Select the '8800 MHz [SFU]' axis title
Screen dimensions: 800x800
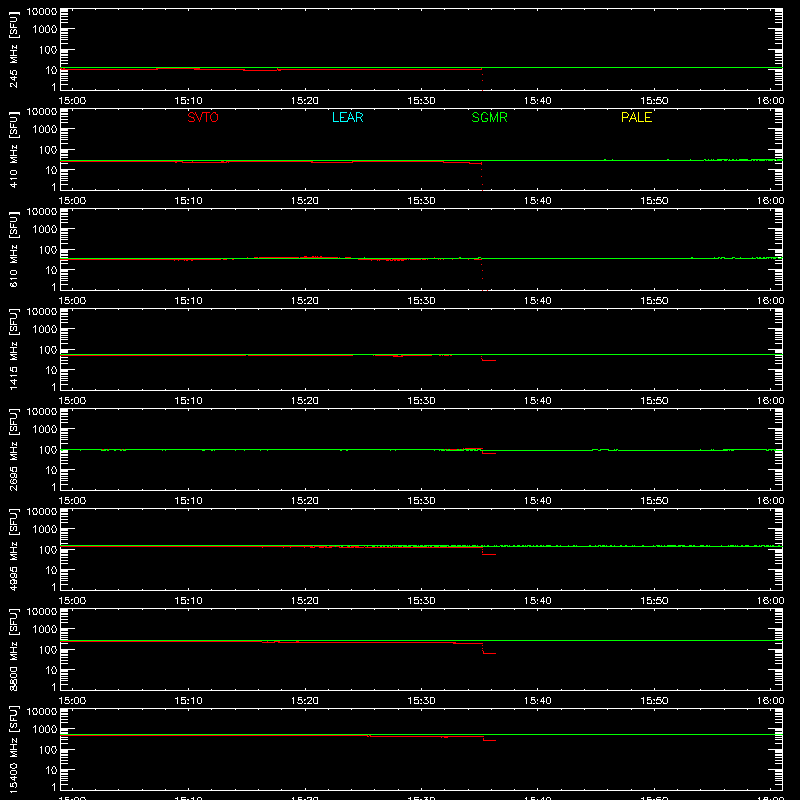[x=13, y=649]
